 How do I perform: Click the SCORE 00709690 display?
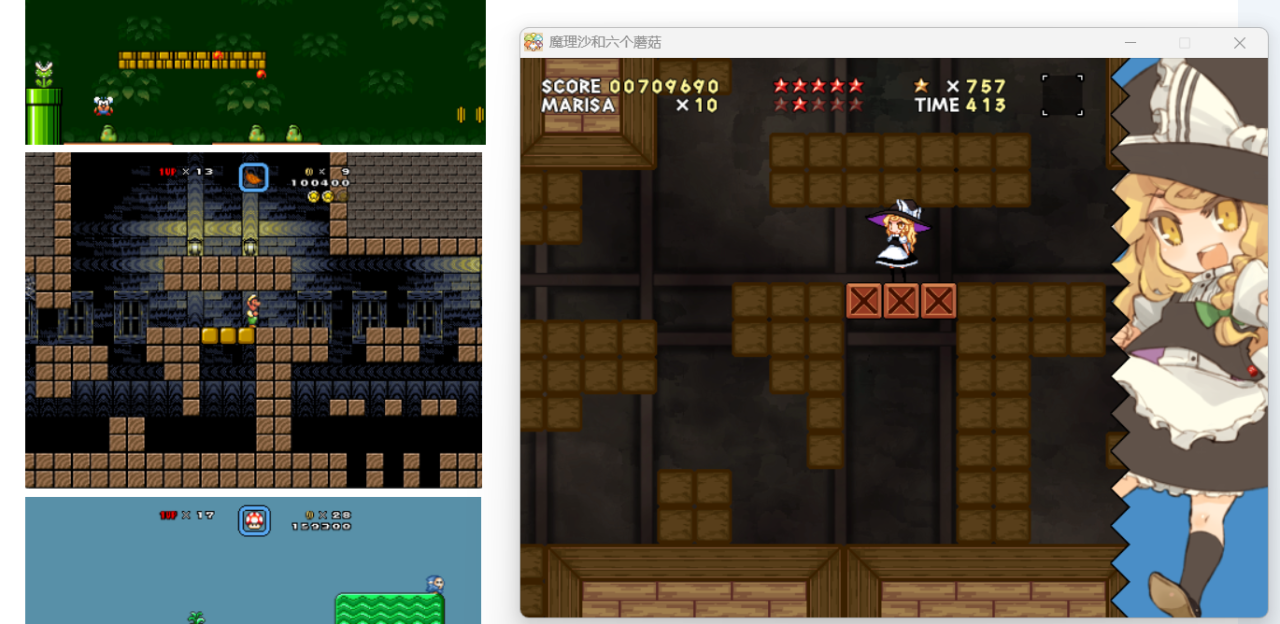(630, 86)
